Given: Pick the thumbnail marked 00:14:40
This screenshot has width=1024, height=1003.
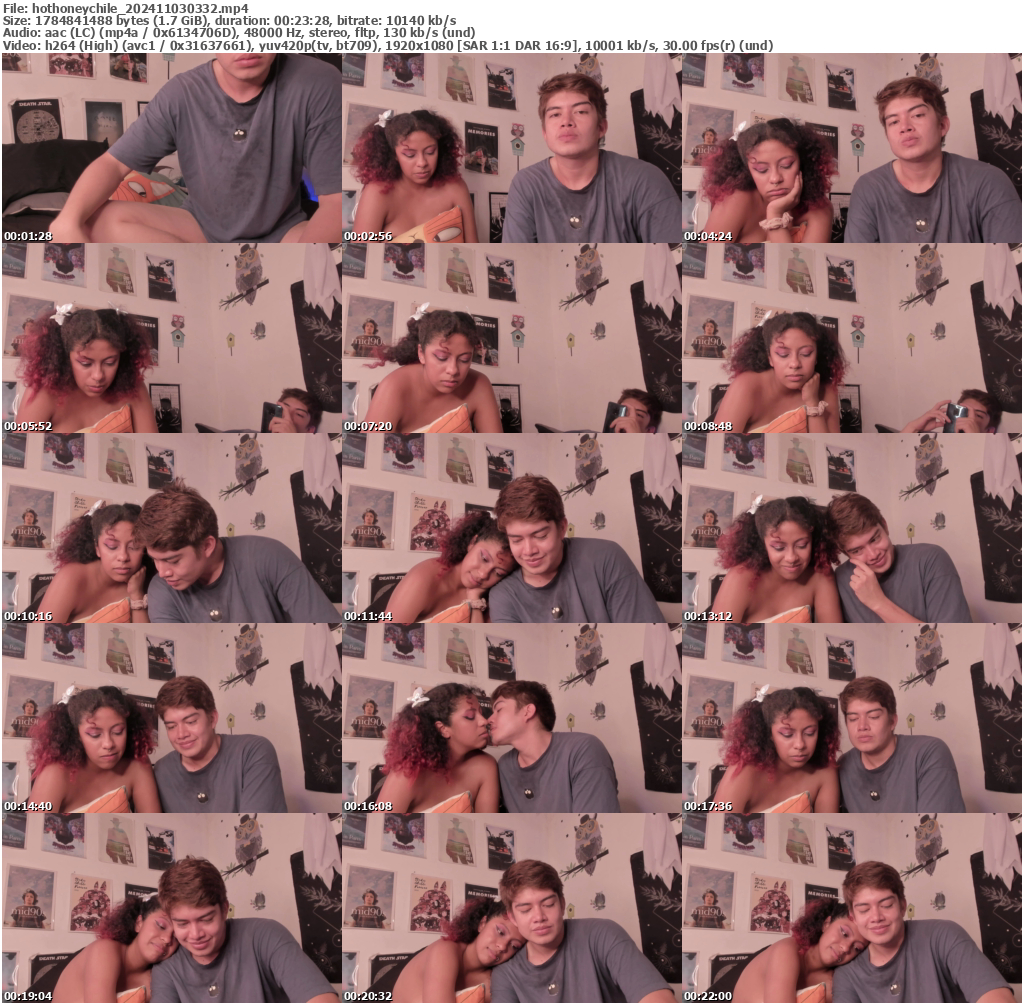Looking at the screenshot, I should [172, 718].
